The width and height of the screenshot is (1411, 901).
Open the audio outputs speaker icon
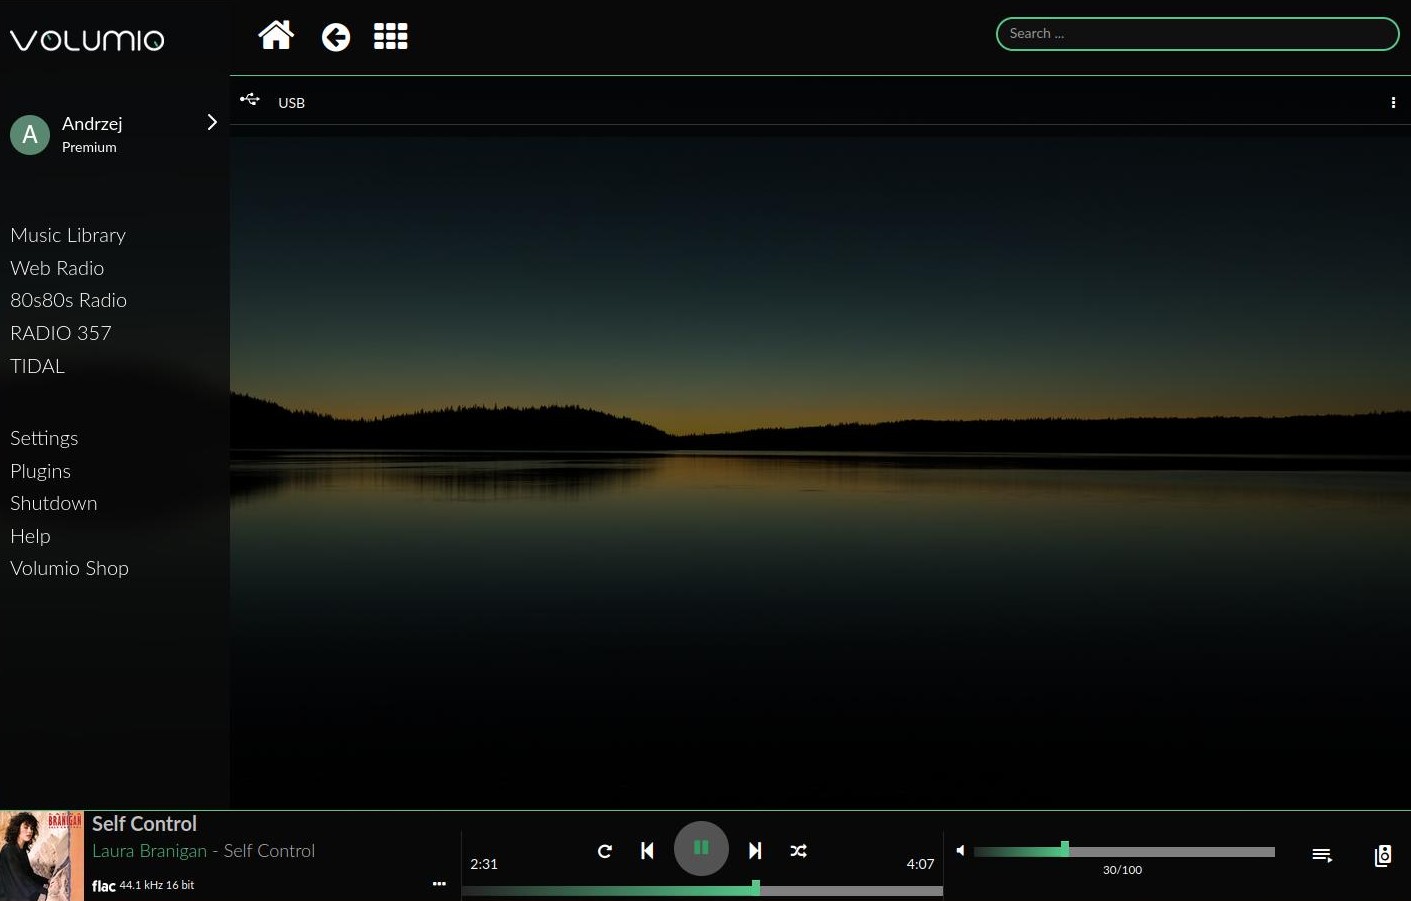point(1383,856)
